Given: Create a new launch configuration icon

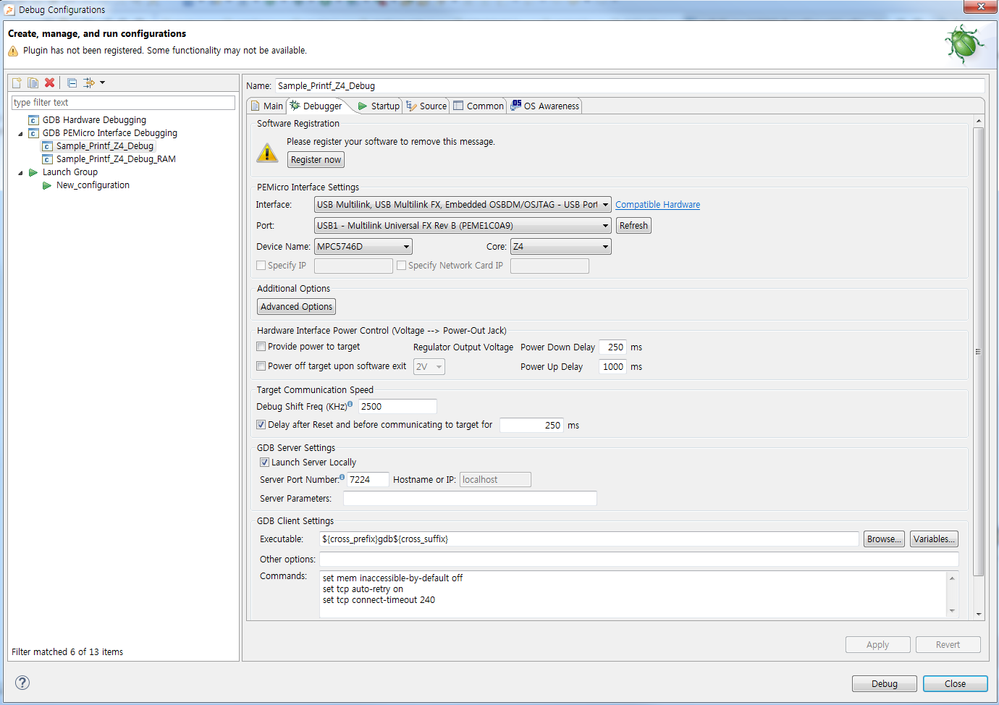Looking at the screenshot, I should pos(17,83).
